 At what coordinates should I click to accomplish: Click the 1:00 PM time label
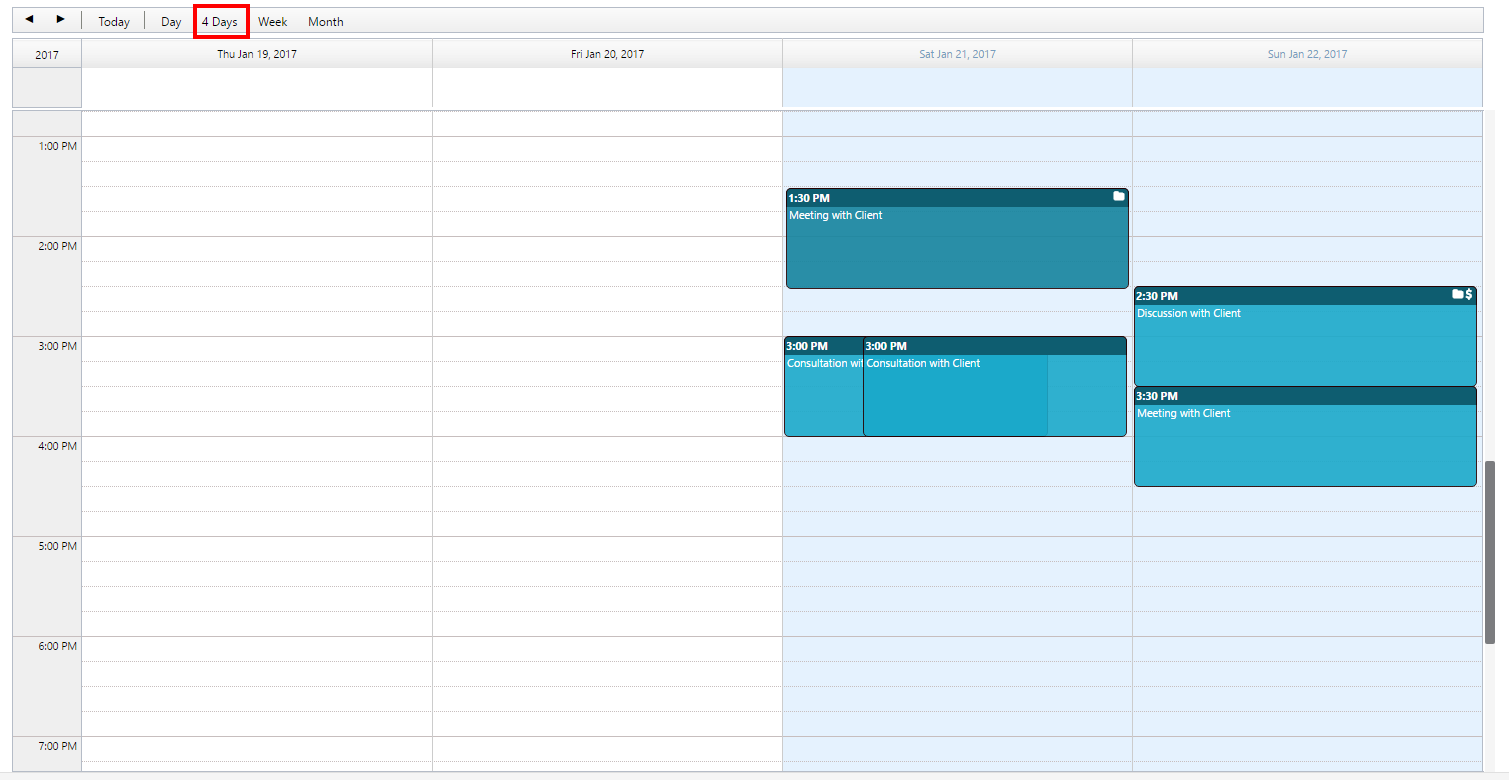(x=57, y=146)
